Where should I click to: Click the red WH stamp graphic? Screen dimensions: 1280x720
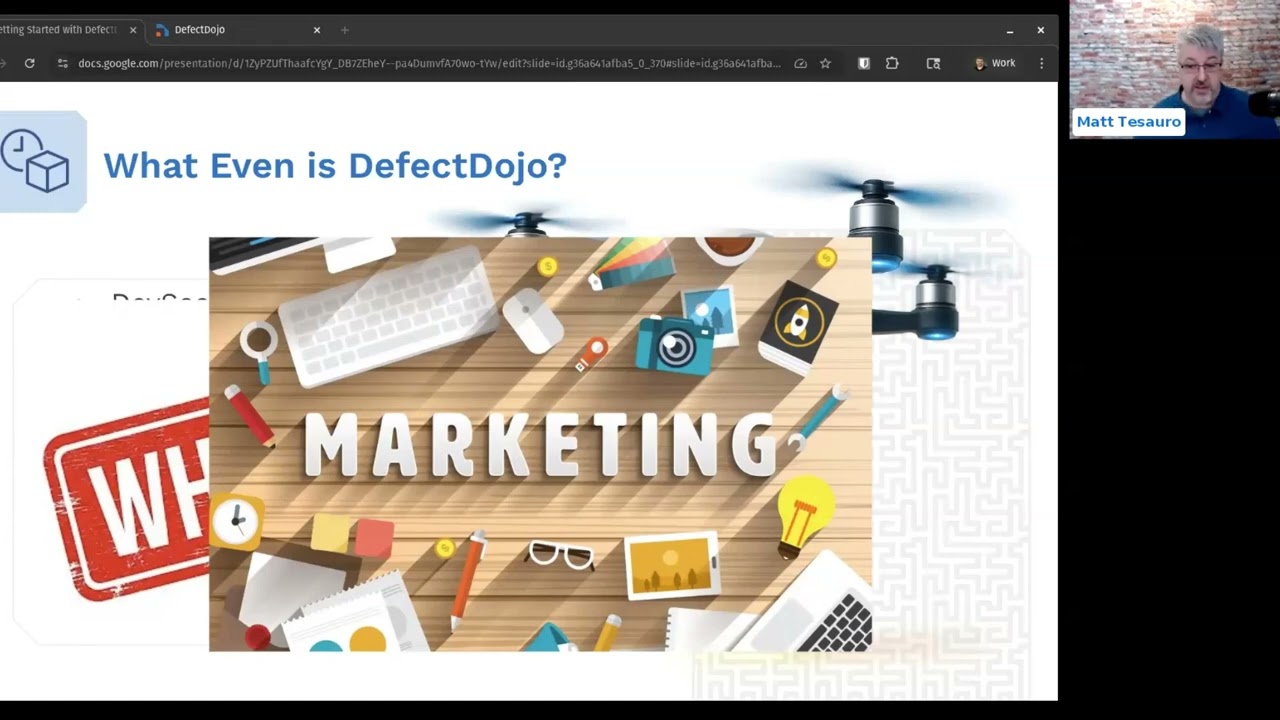pyautogui.click(x=126, y=500)
